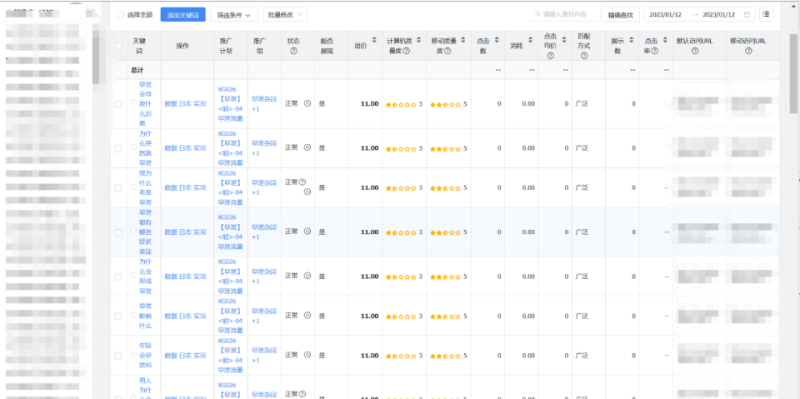
Task: Open the 筛选条件 dropdown
Action: point(234,15)
